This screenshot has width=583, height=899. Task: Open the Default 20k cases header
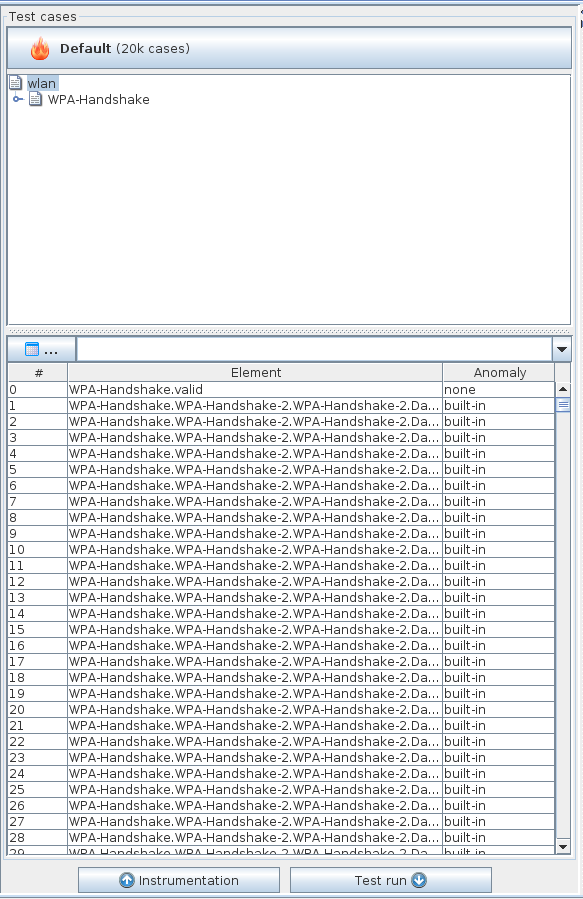point(289,48)
